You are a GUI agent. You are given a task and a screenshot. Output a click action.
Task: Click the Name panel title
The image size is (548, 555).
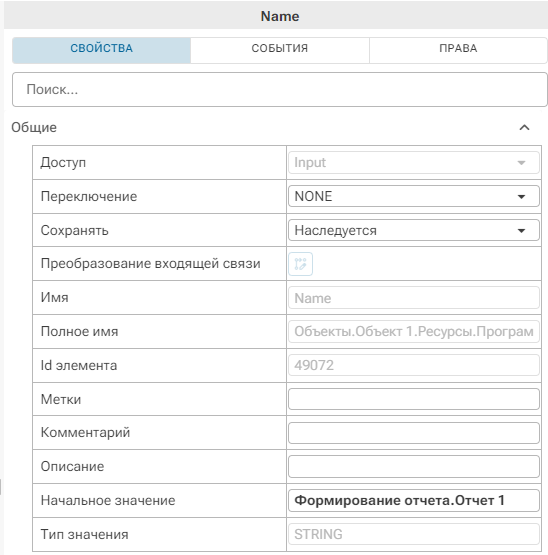280,16
